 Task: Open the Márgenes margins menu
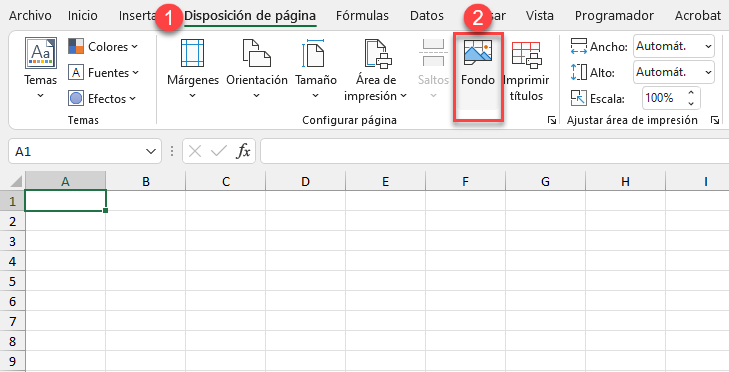pyautogui.click(x=192, y=68)
